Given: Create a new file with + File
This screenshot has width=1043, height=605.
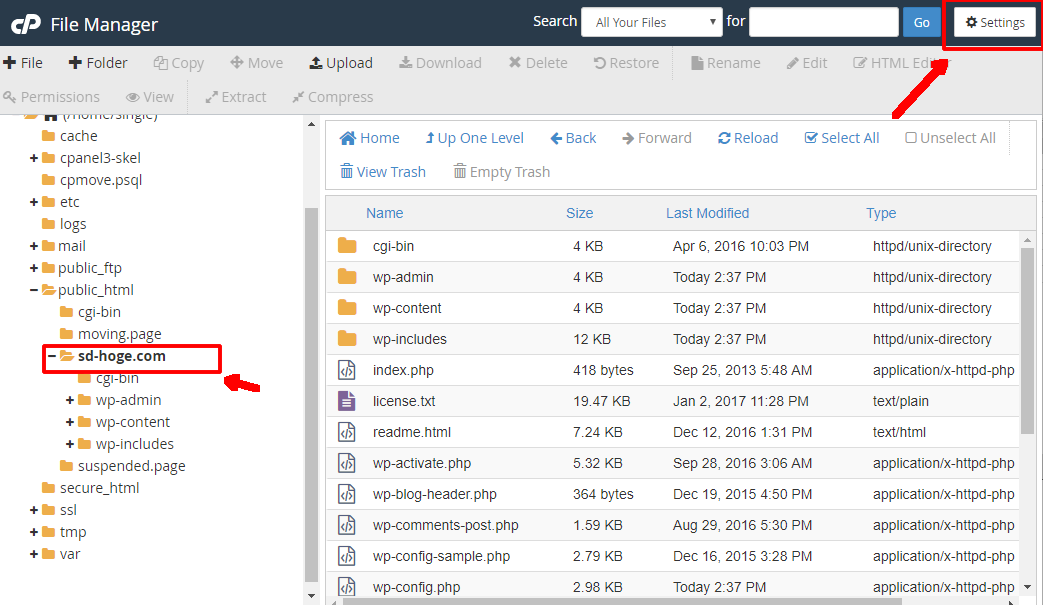Looking at the screenshot, I should coord(23,63).
